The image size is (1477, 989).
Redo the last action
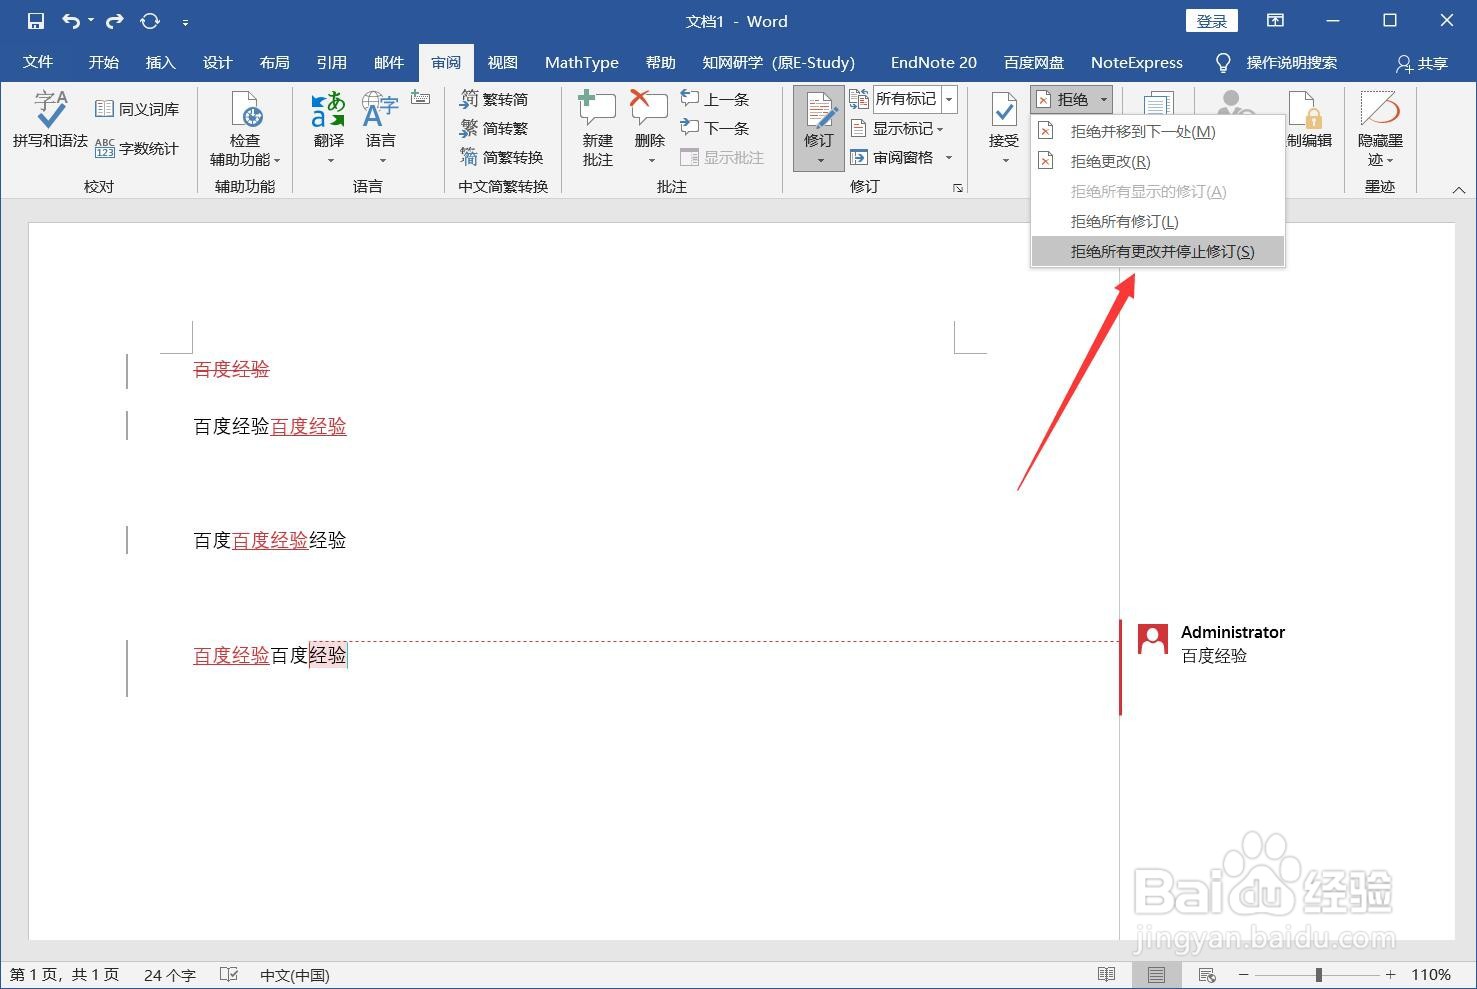click(x=114, y=21)
